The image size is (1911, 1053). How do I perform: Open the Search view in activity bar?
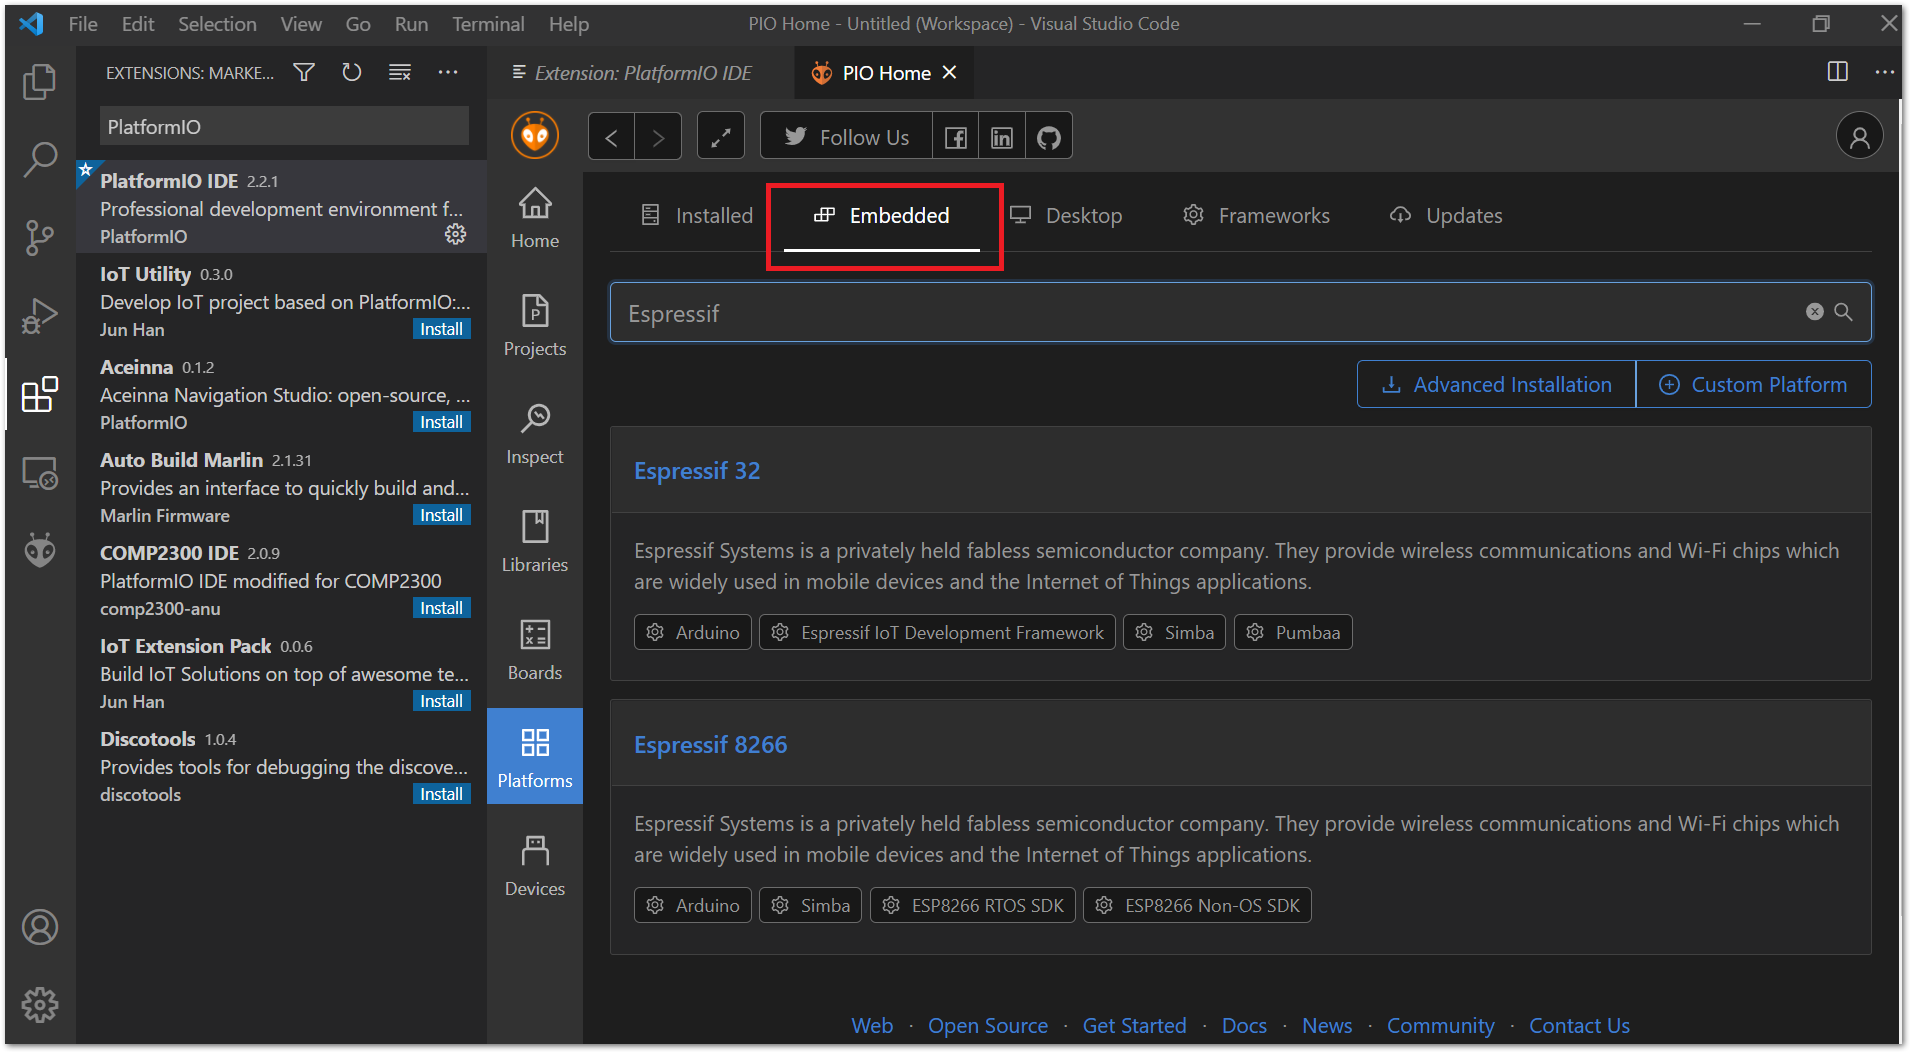(39, 158)
